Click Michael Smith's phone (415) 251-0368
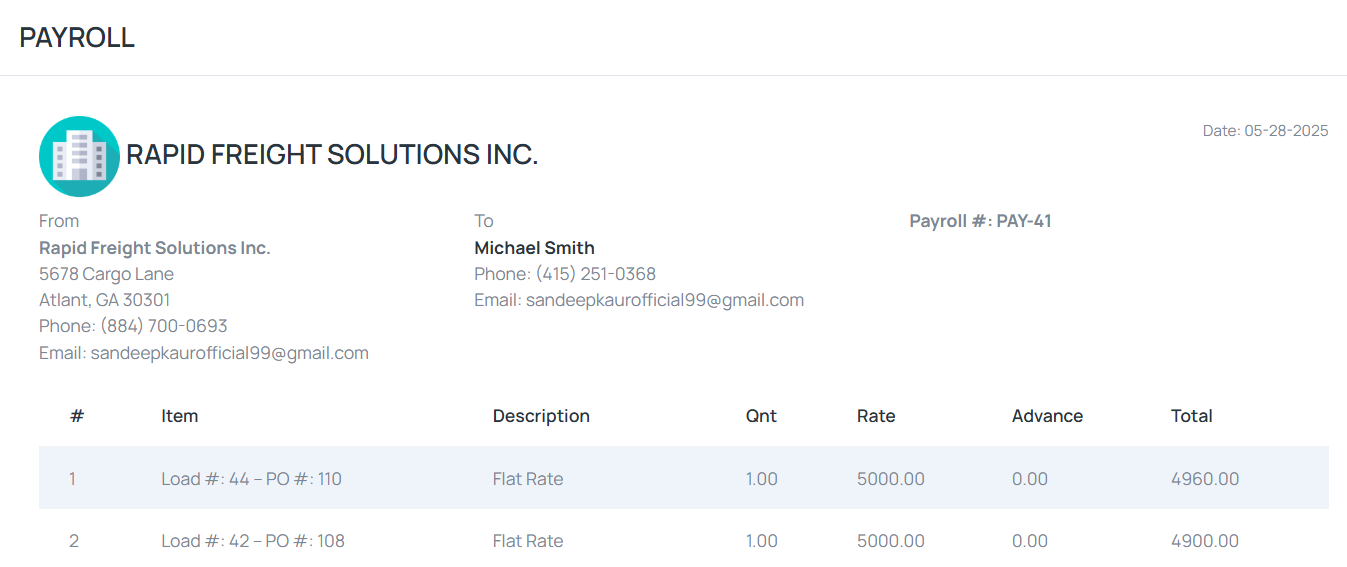 click(x=565, y=274)
